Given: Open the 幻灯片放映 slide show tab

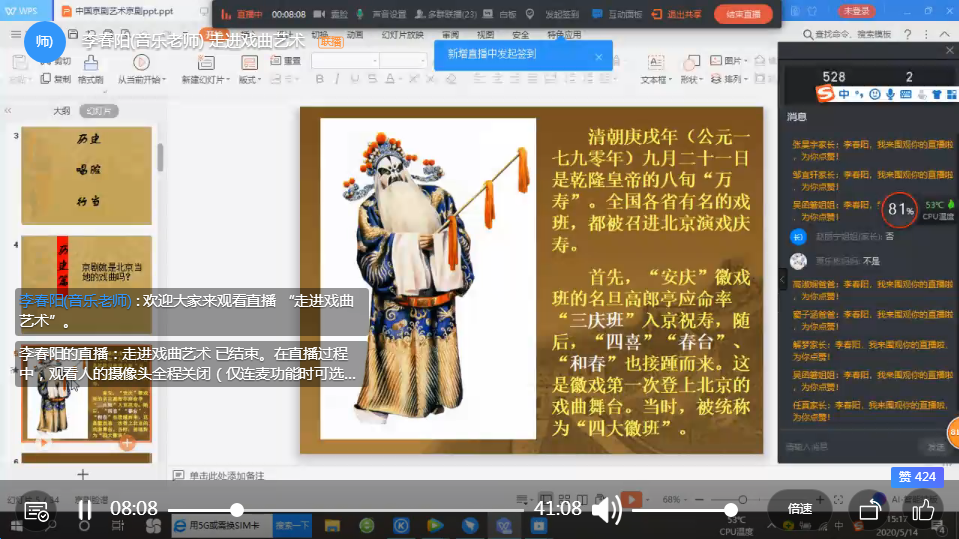Looking at the screenshot, I should pos(402,35).
